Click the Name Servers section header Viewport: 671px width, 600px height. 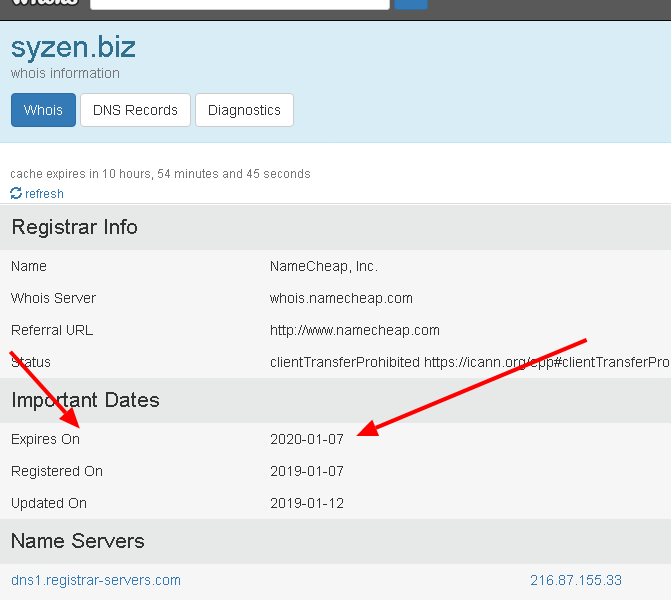[x=78, y=541]
